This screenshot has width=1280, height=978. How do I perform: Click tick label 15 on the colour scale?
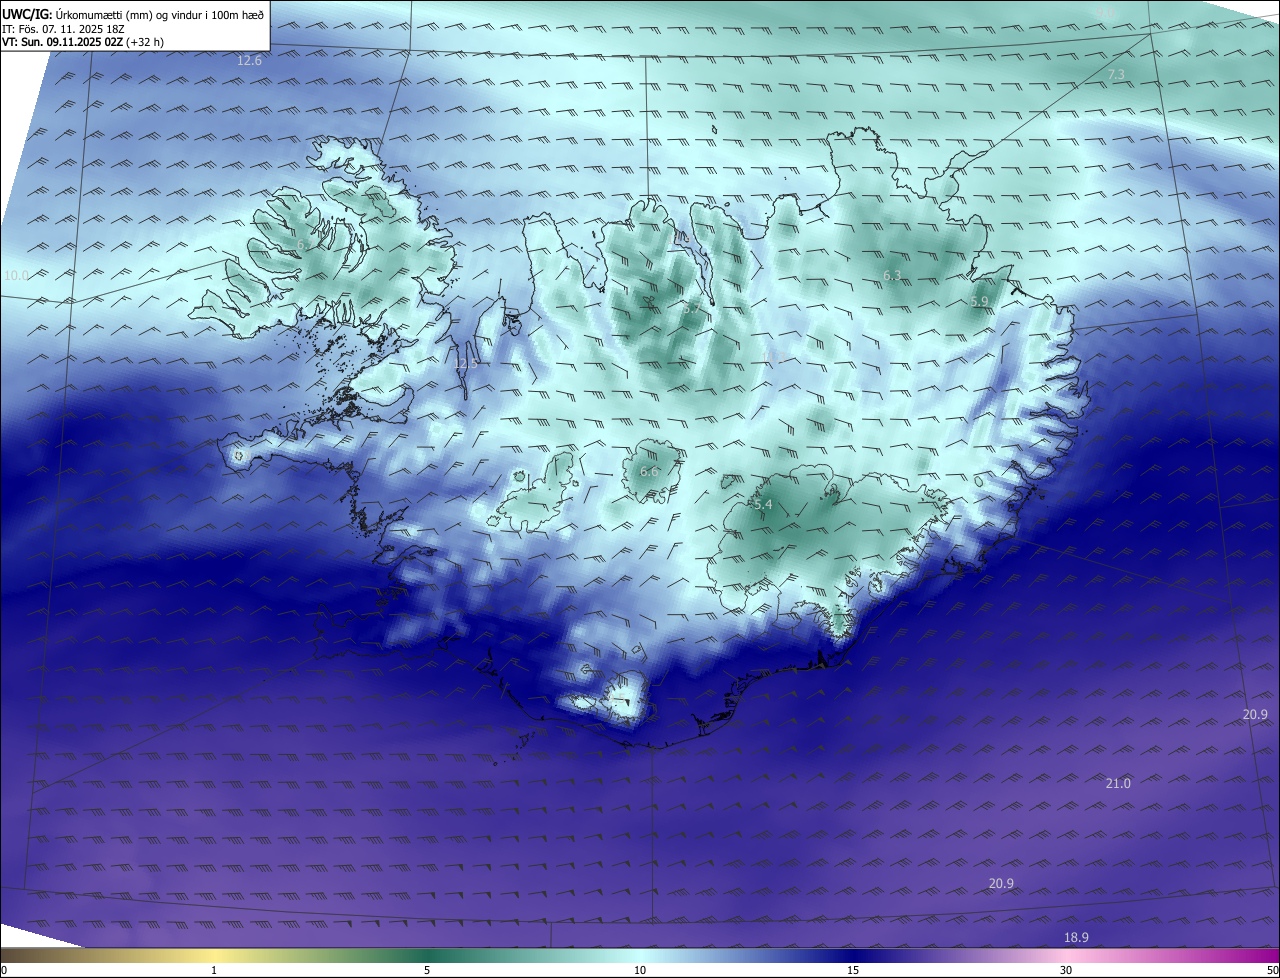[x=853, y=970]
